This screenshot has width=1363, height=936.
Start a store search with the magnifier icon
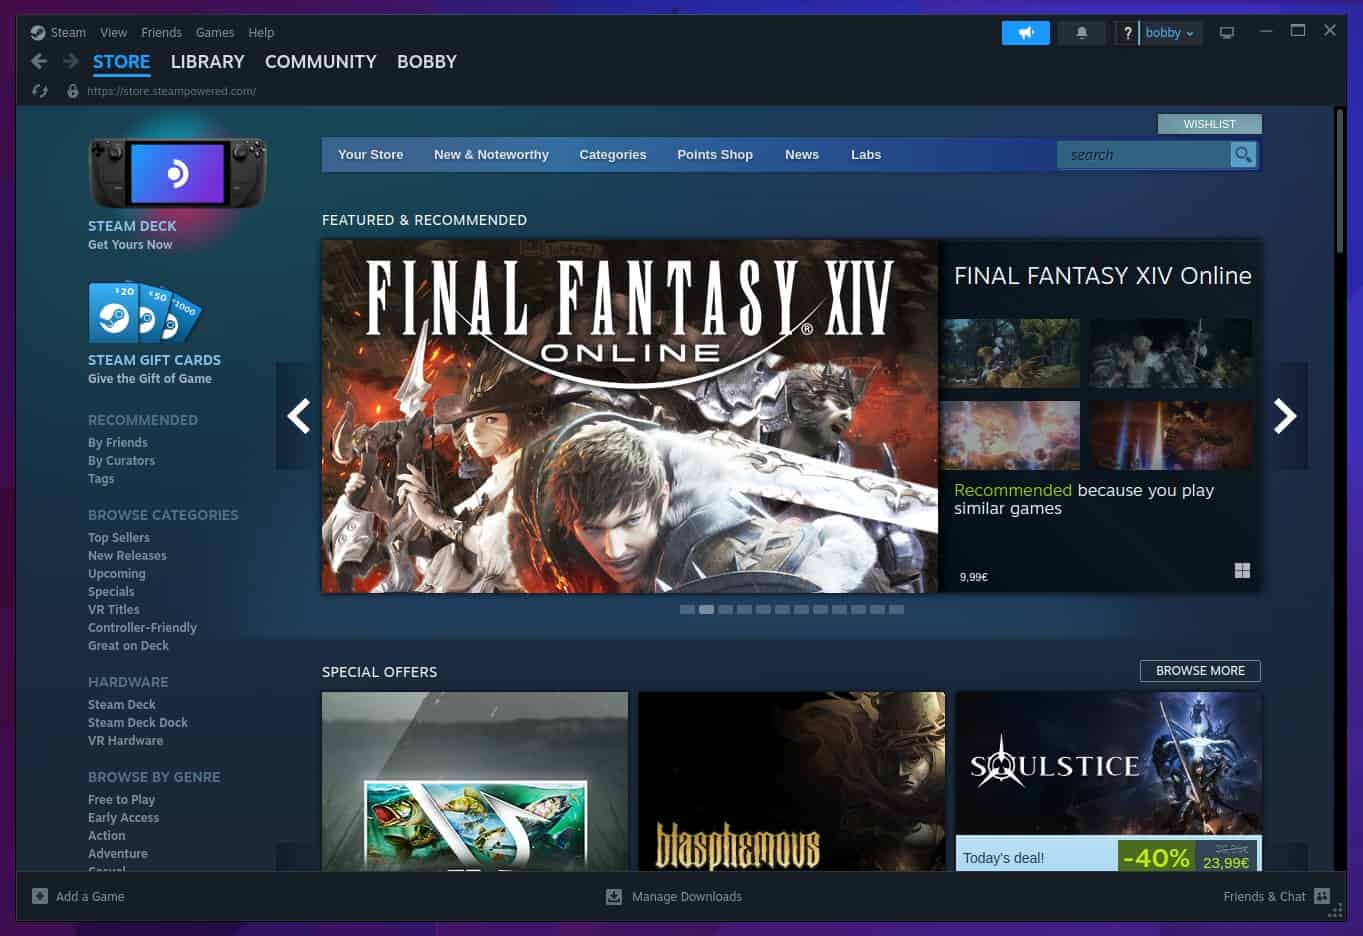1242,154
